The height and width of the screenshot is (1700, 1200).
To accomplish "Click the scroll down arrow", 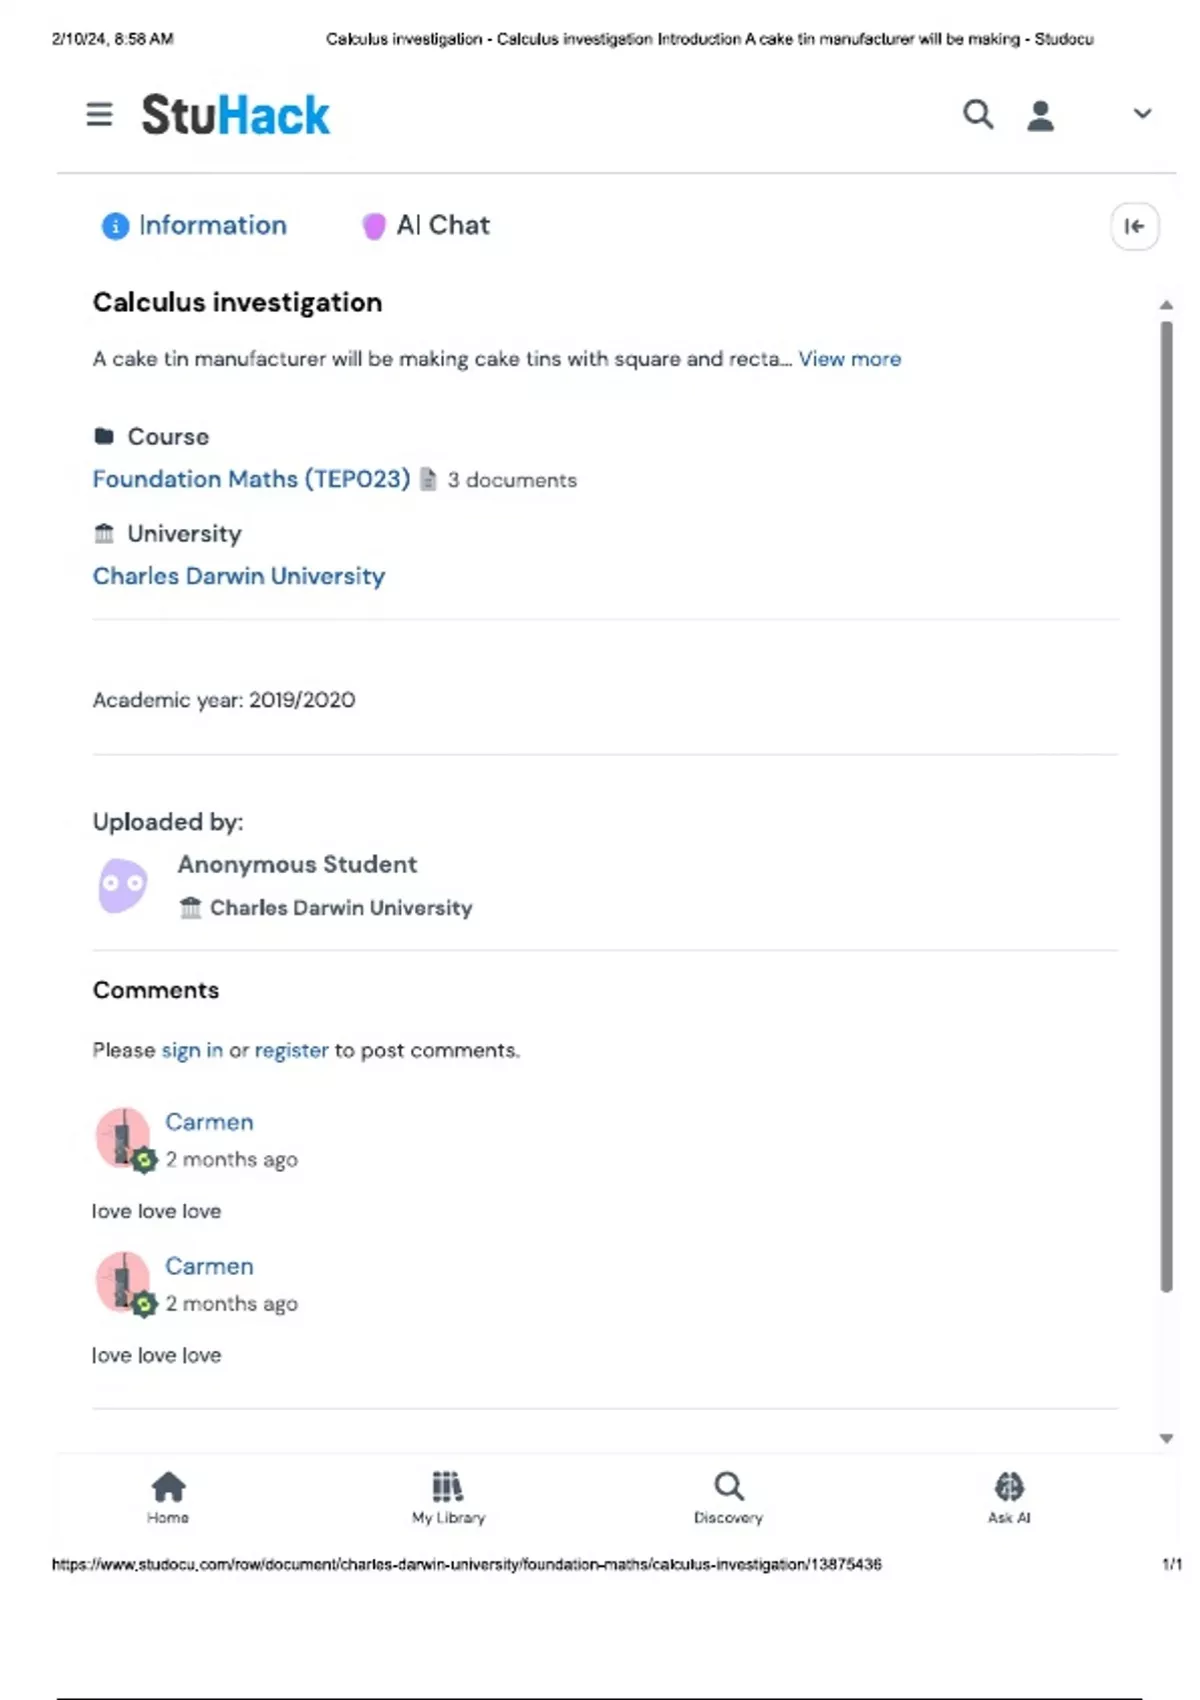I will click(x=1166, y=1438).
